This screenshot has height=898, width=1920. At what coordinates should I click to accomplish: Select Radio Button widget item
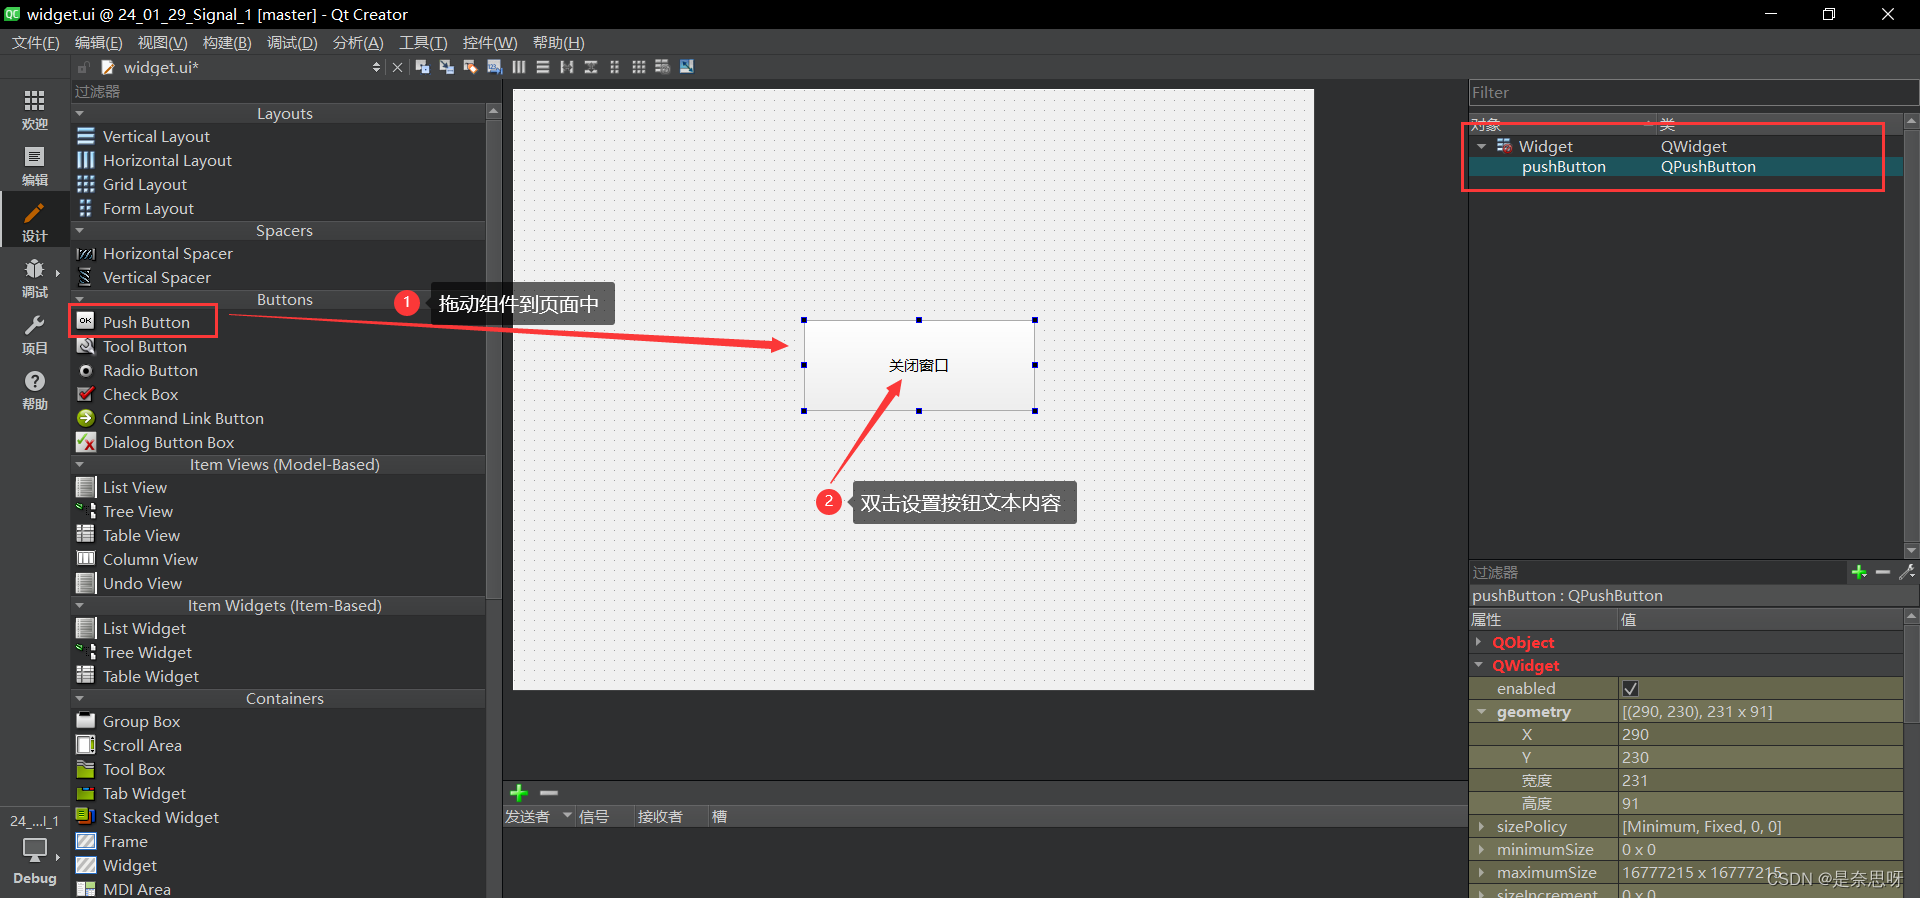coord(150,370)
